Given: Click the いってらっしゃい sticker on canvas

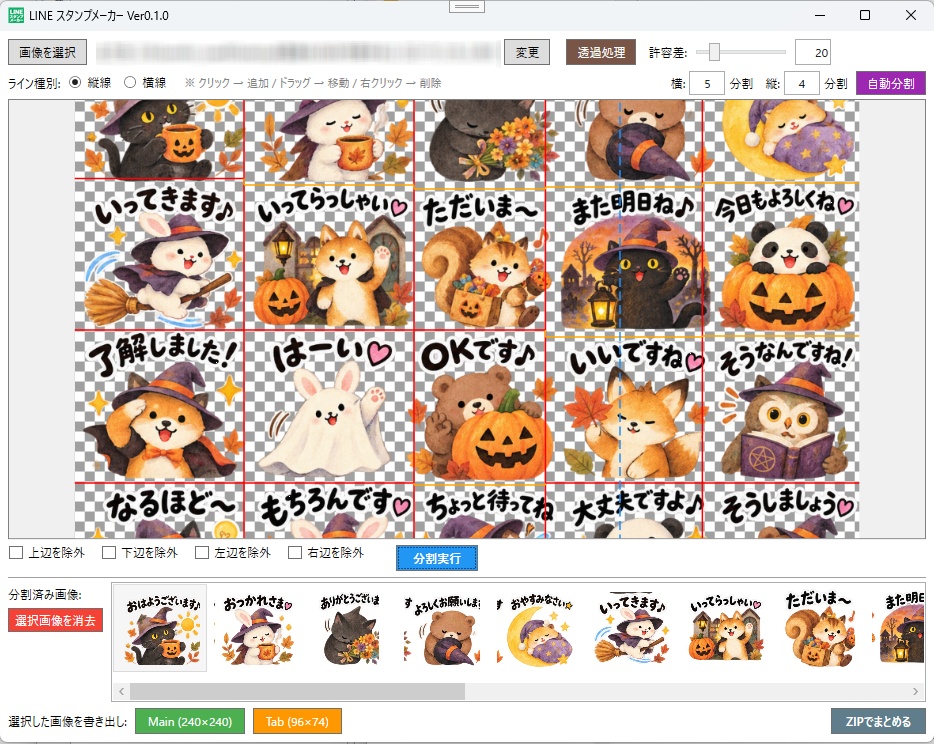Looking at the screenshot, I should [329, 257].
